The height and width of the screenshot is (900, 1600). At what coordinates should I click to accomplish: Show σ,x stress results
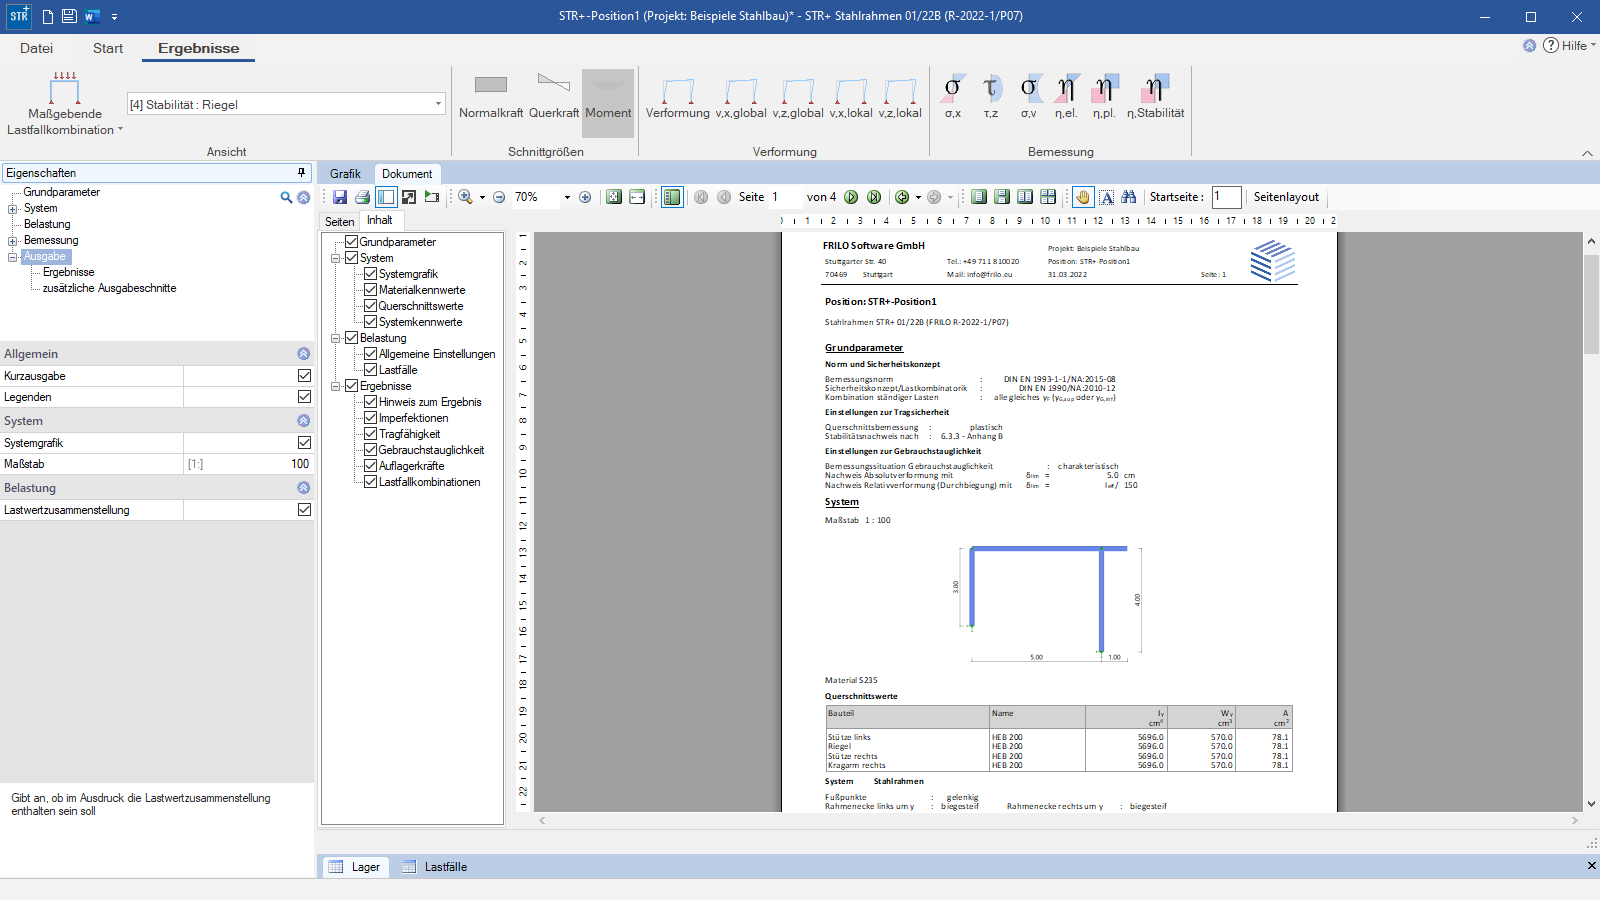click(x=953, y=97)
